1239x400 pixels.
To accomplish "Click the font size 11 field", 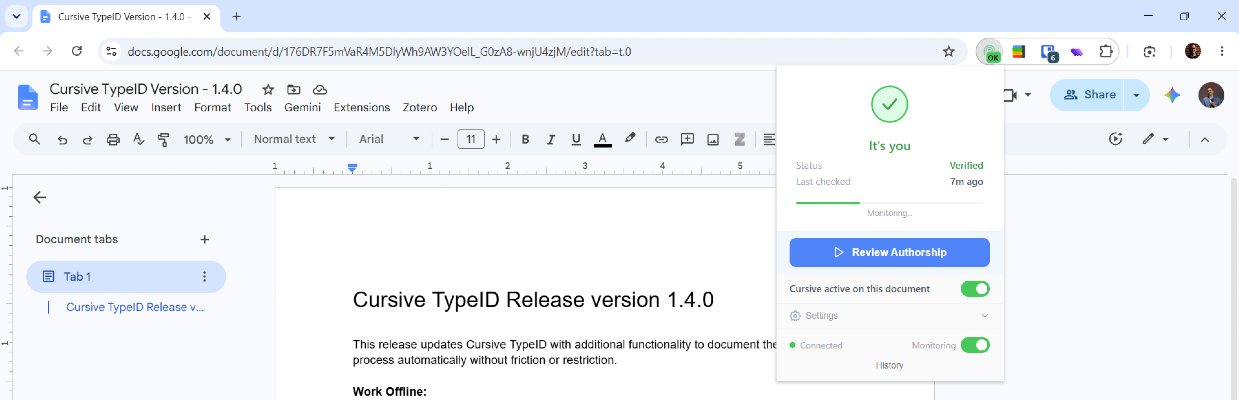I will [471, 139].
